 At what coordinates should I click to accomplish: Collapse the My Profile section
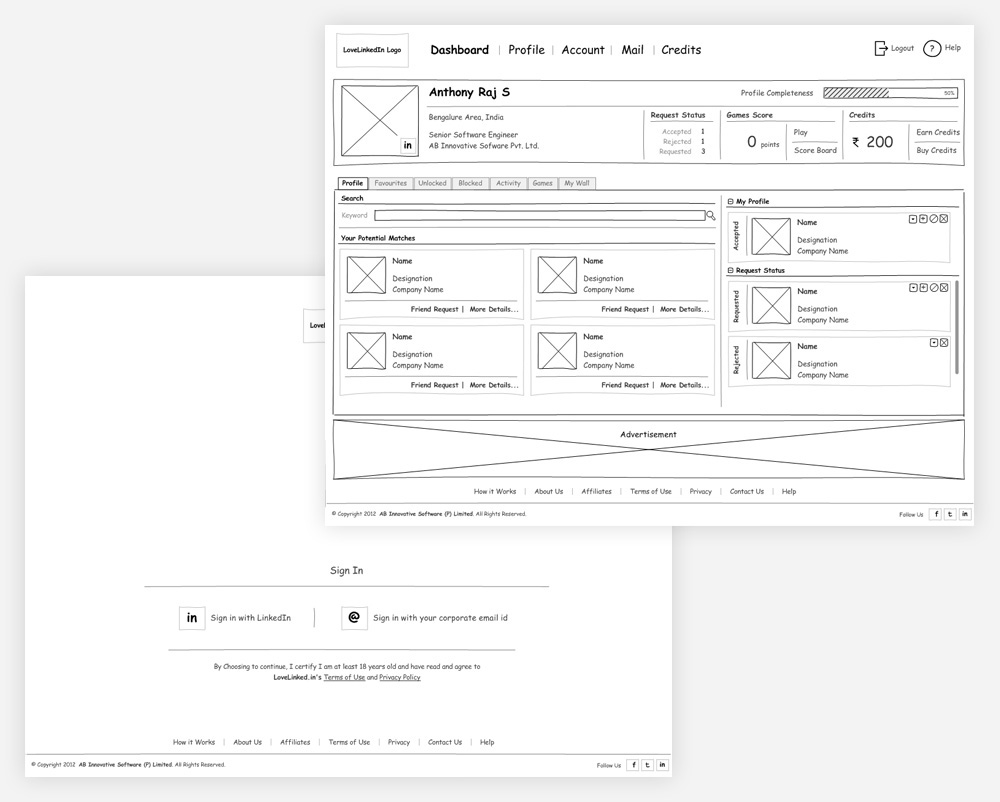(x=730, y=201)
